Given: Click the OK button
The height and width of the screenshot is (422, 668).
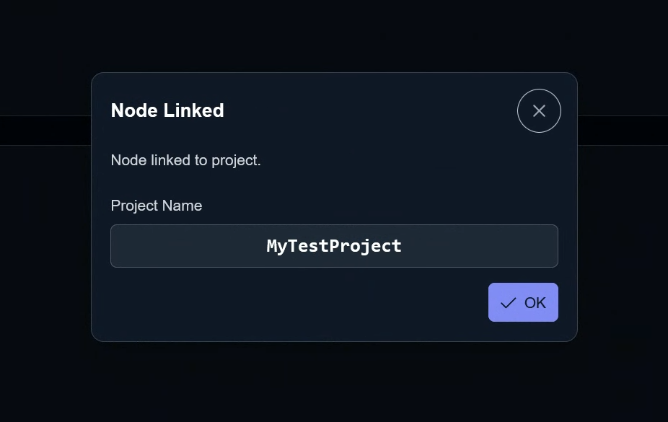Looking at the screenshot, I should (x=523, y=302).
